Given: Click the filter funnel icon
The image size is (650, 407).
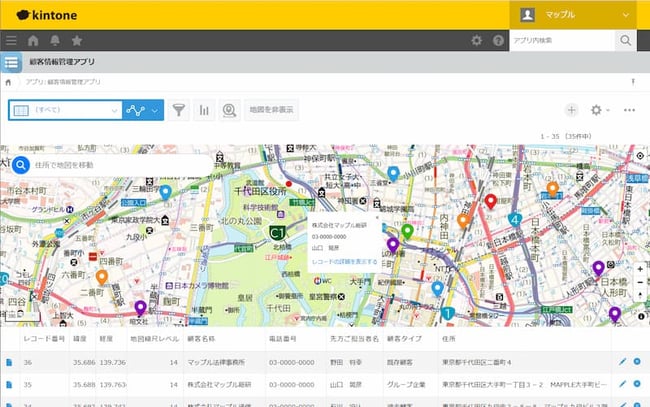Looking at the screenshot, I should (179, 110).
